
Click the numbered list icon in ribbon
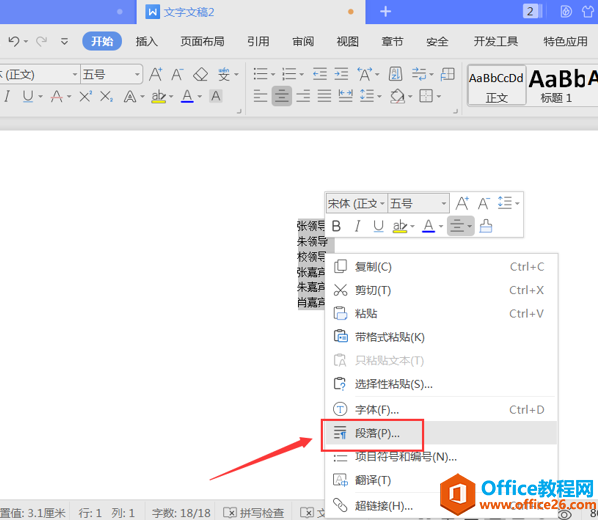tap(289, 73)
